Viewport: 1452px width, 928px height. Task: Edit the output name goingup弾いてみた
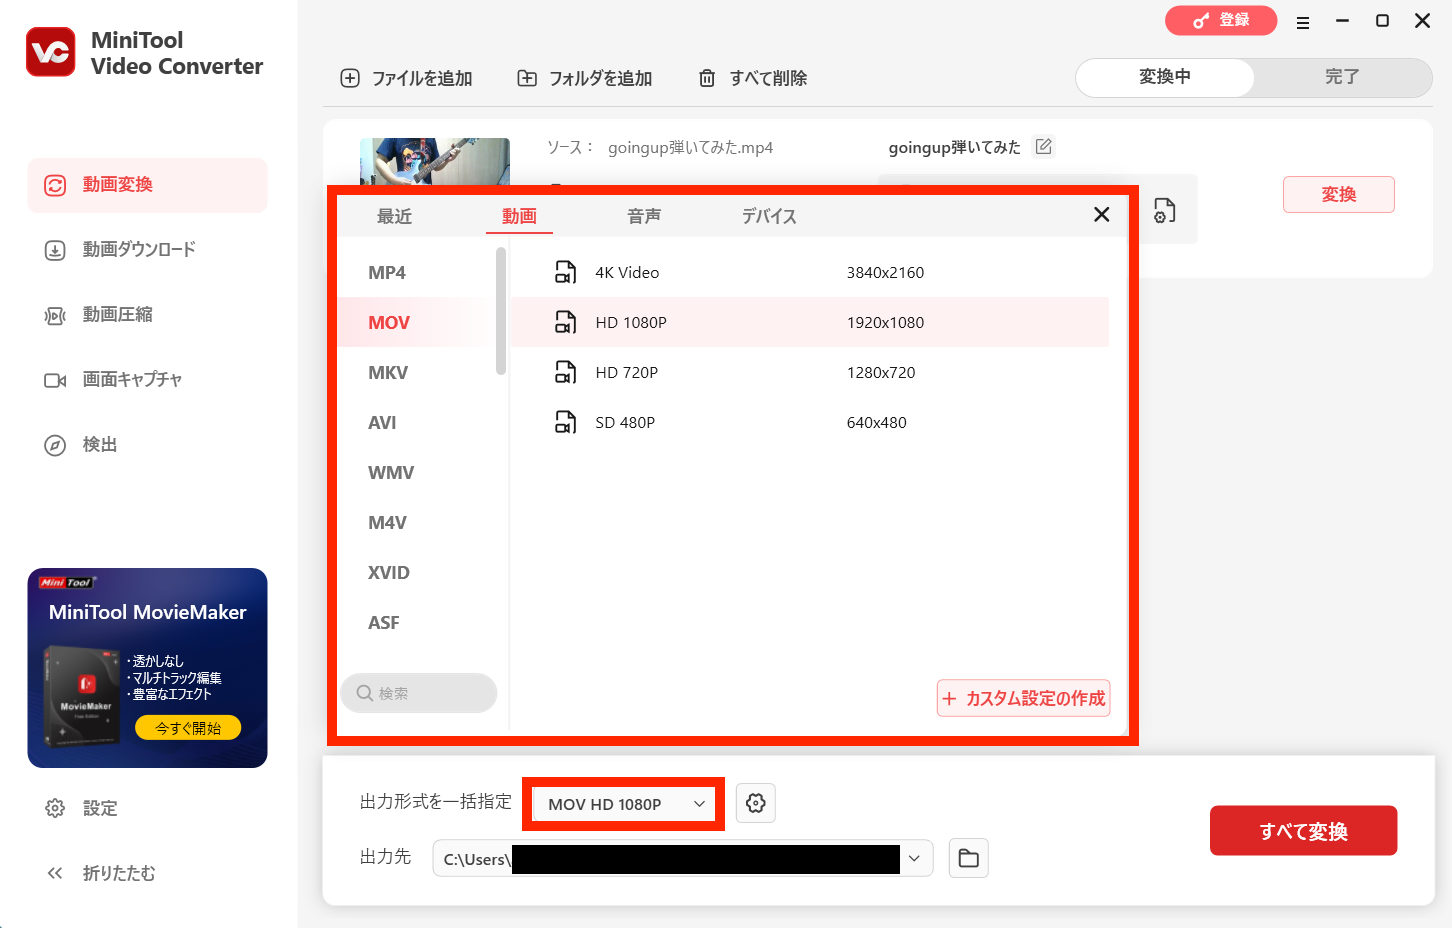coord(1044,147)
